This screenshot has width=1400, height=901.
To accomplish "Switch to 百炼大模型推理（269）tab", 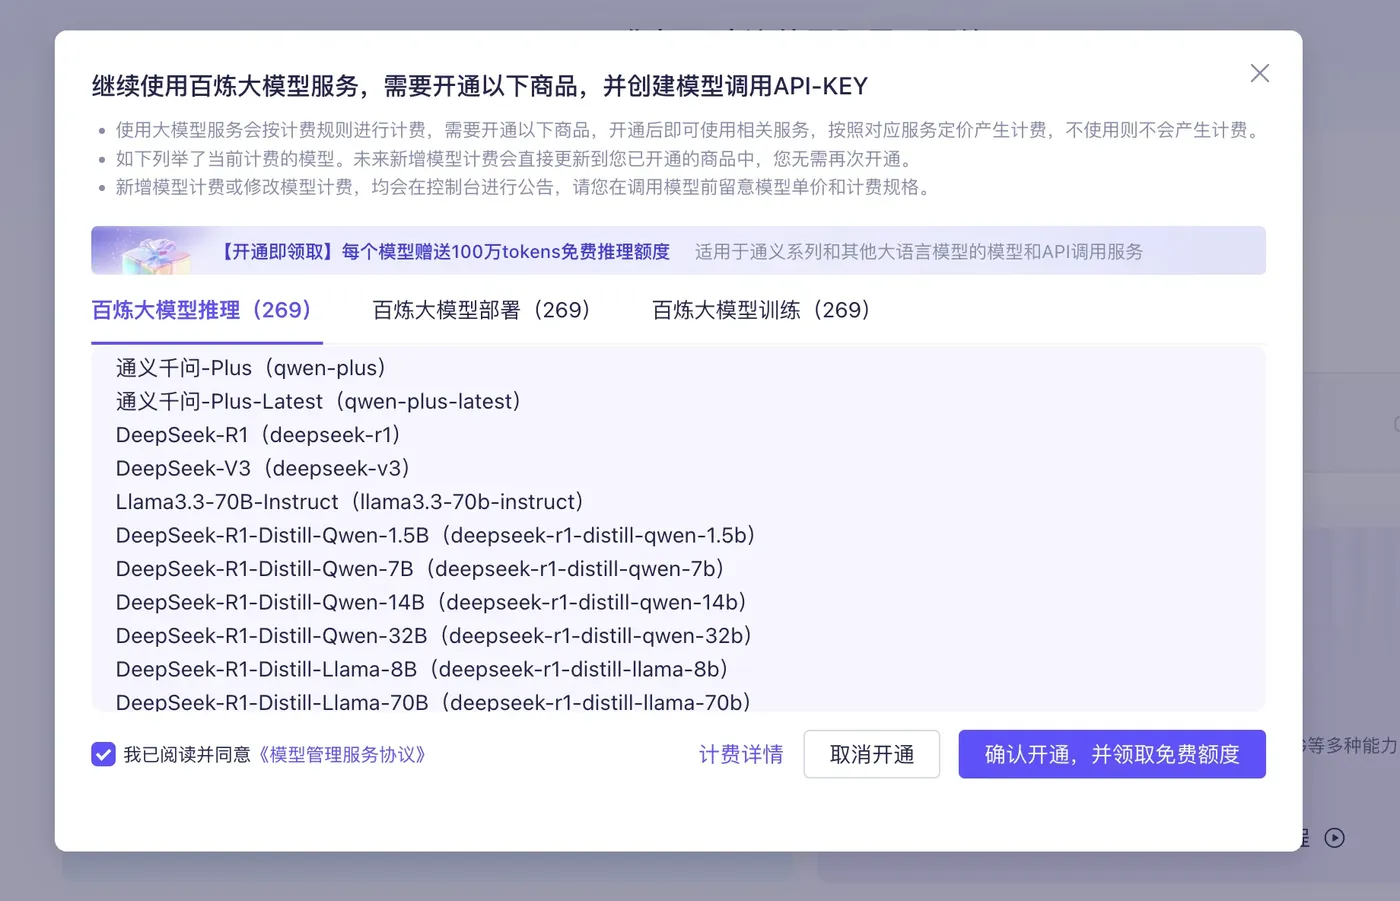I will click(x=201, y=310).
